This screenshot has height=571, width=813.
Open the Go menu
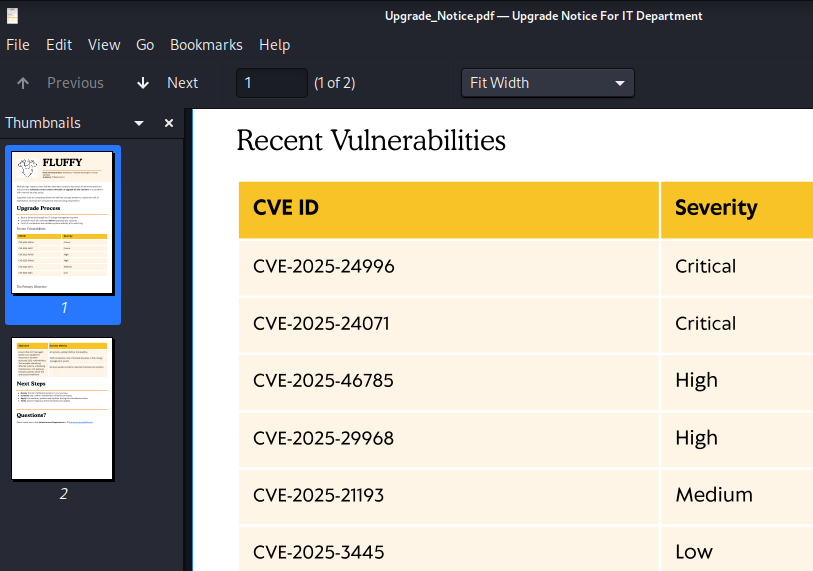(x=145, y=45)
